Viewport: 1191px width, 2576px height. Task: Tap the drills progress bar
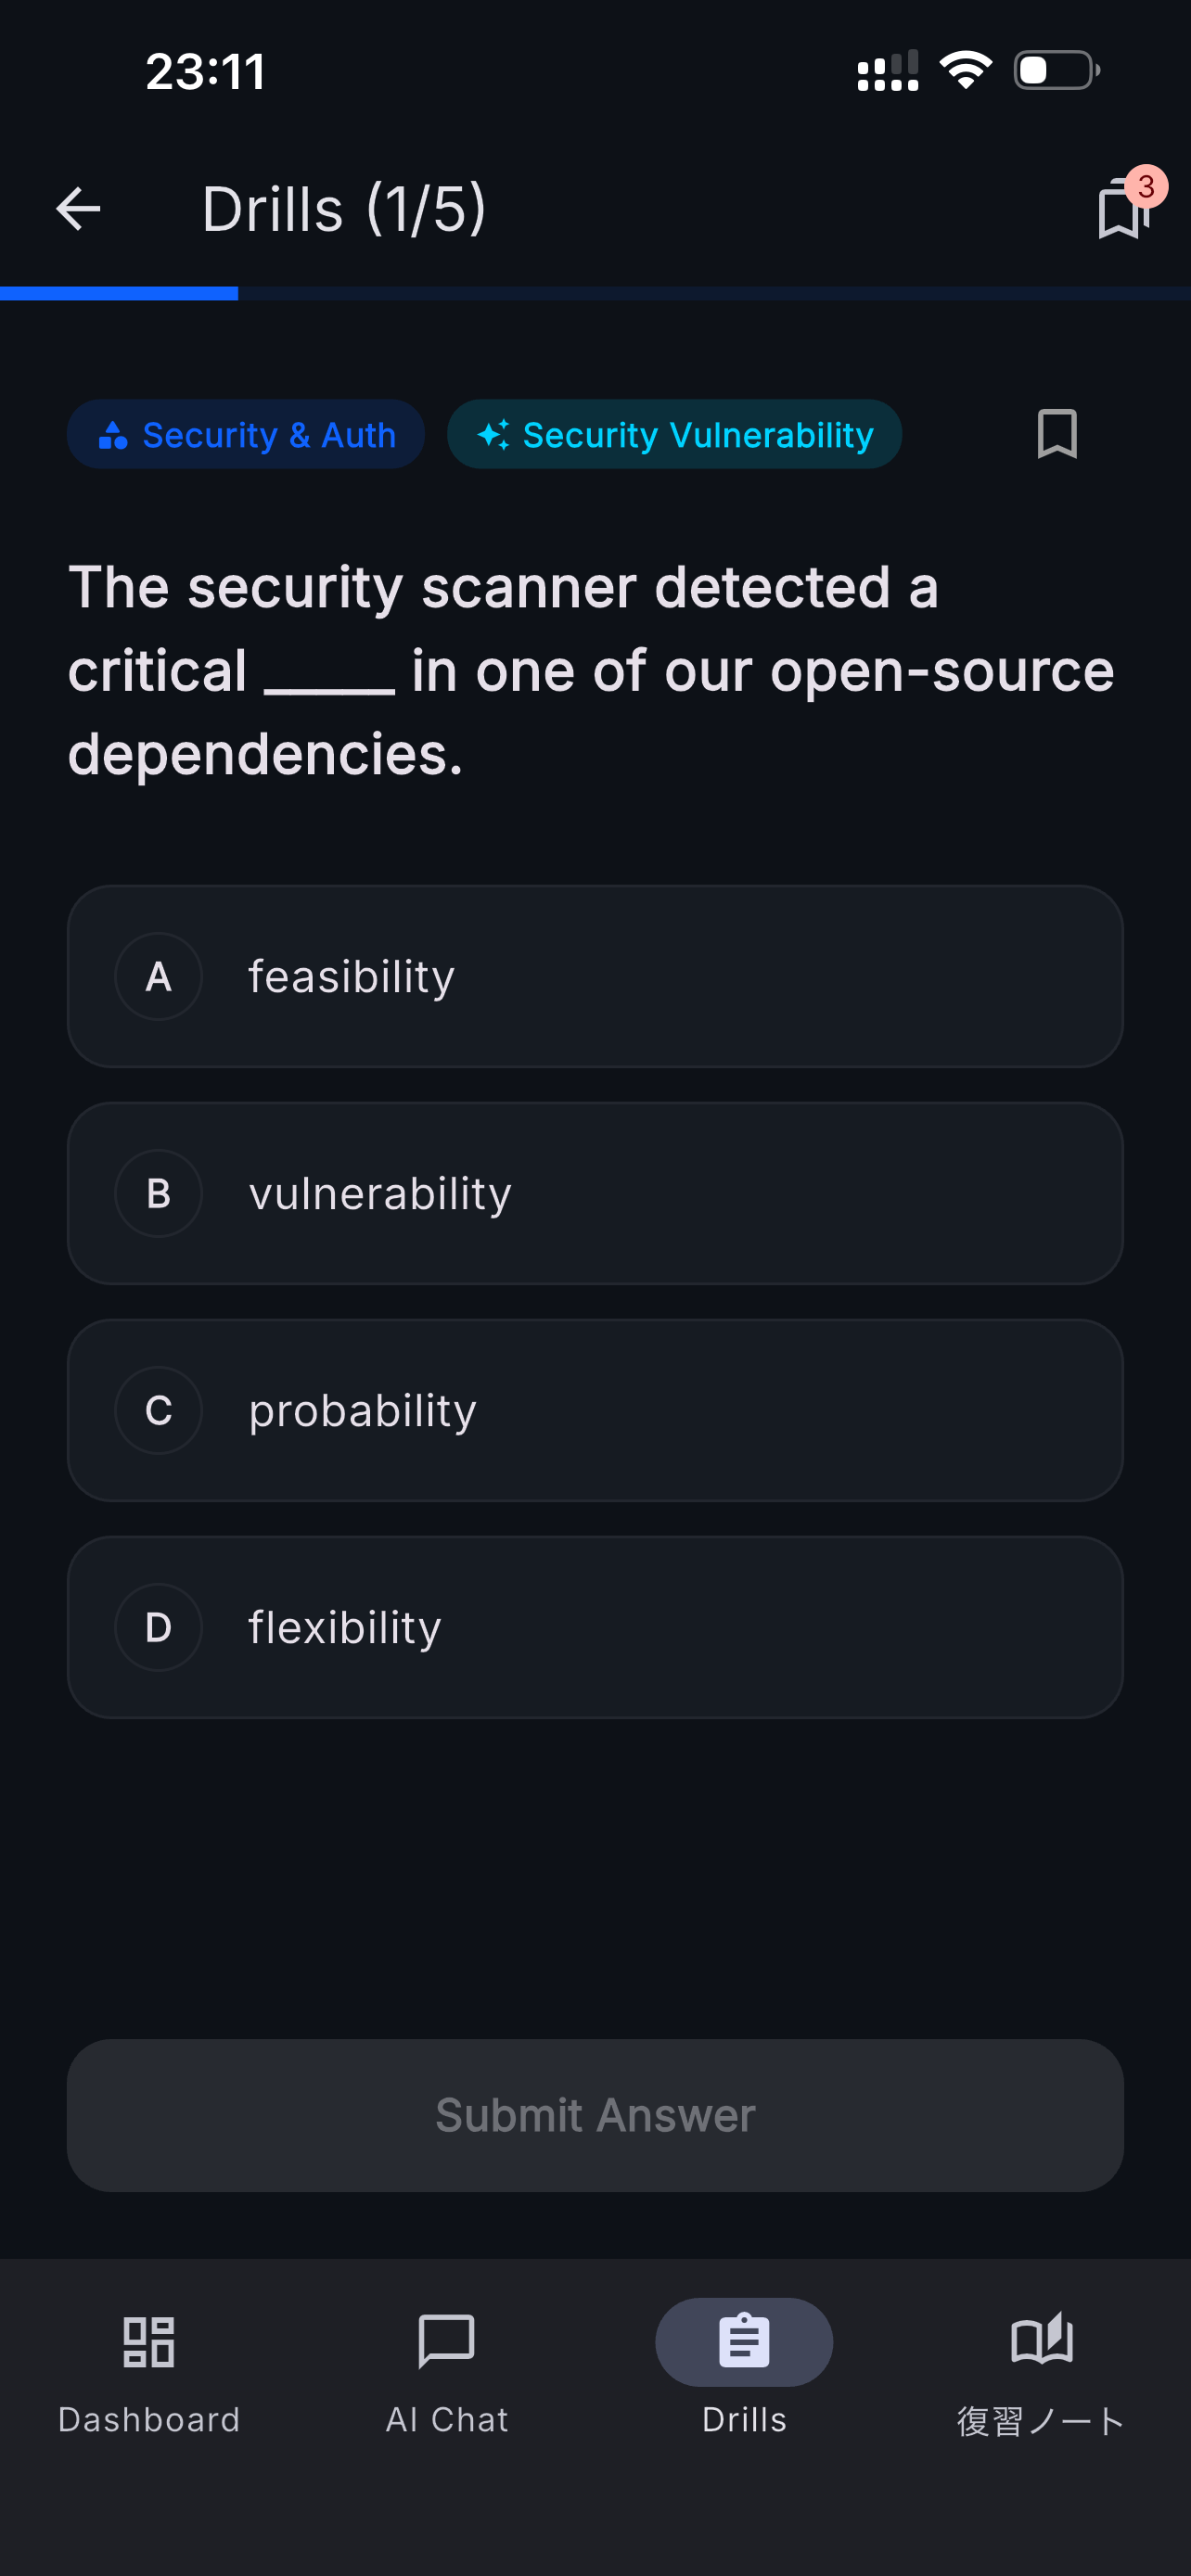coord(595,293)
